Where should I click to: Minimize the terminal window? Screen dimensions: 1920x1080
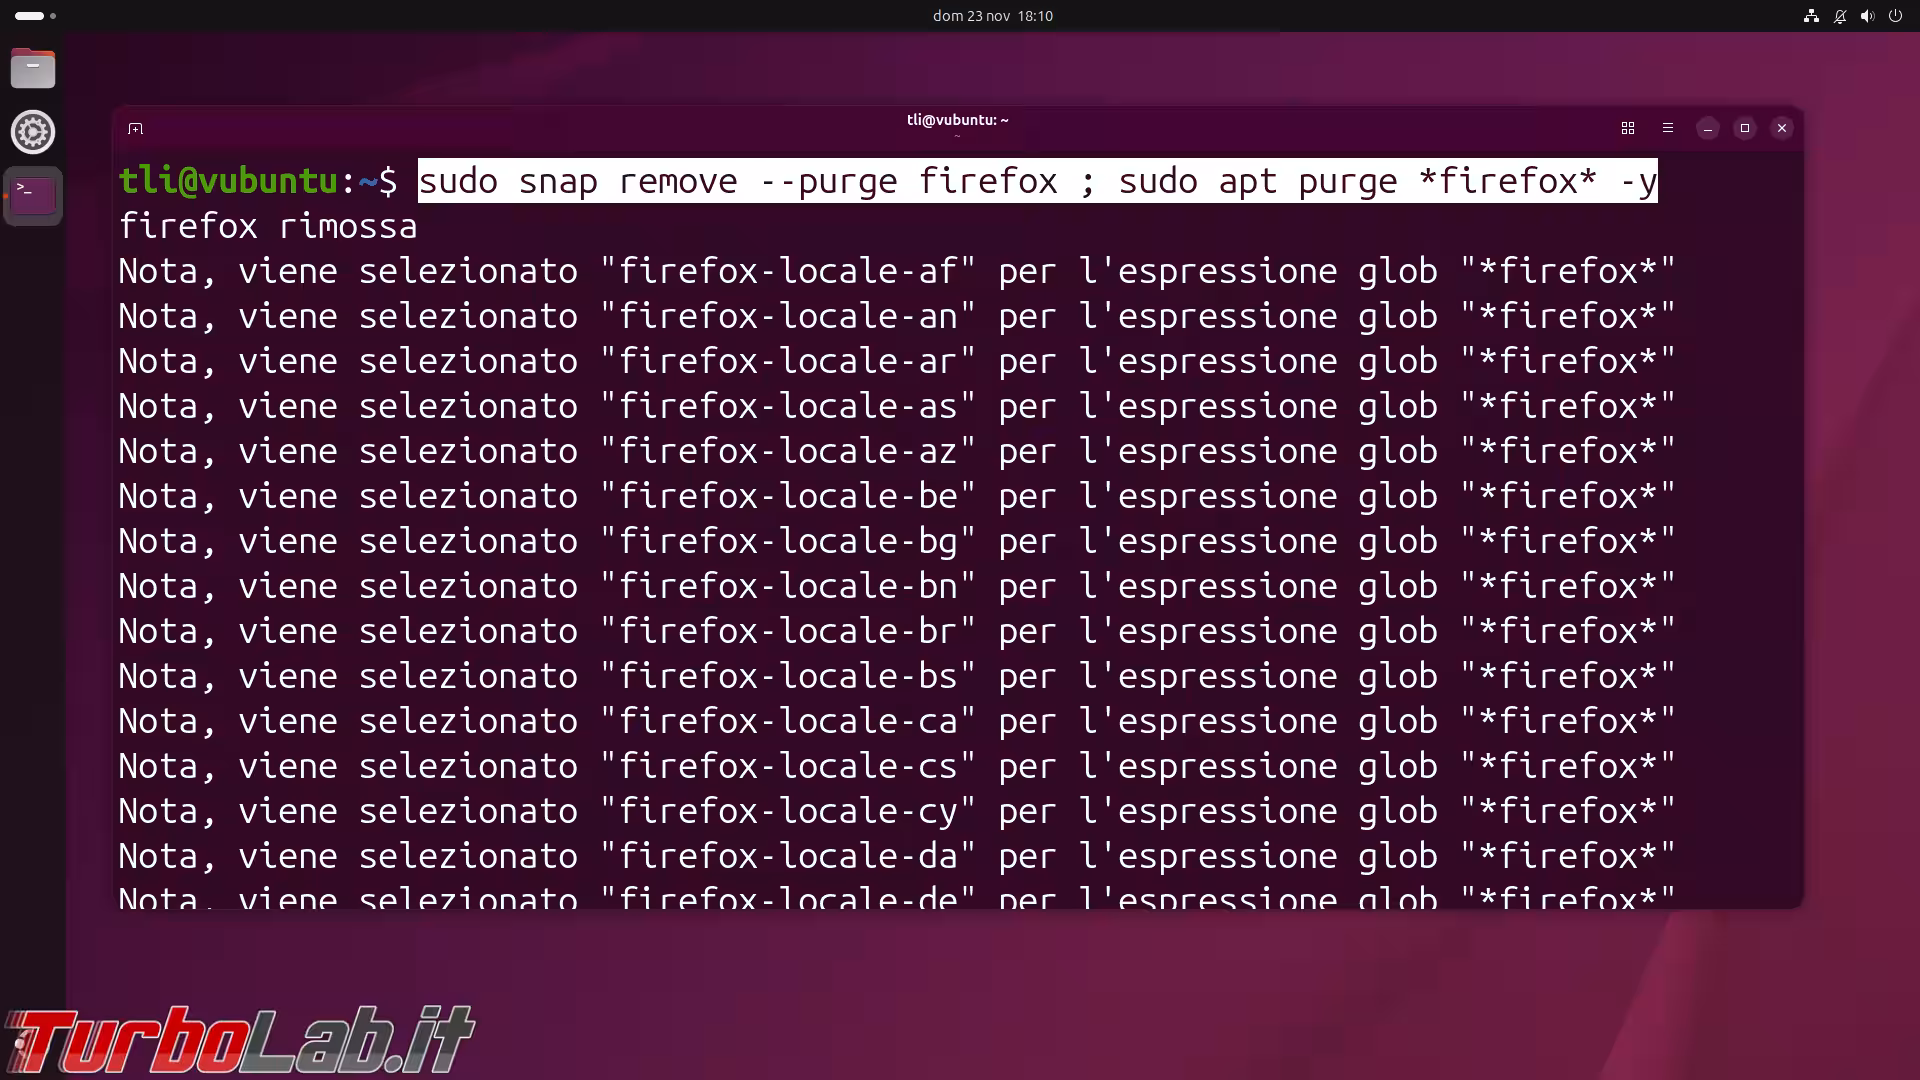click(1707, 128)
